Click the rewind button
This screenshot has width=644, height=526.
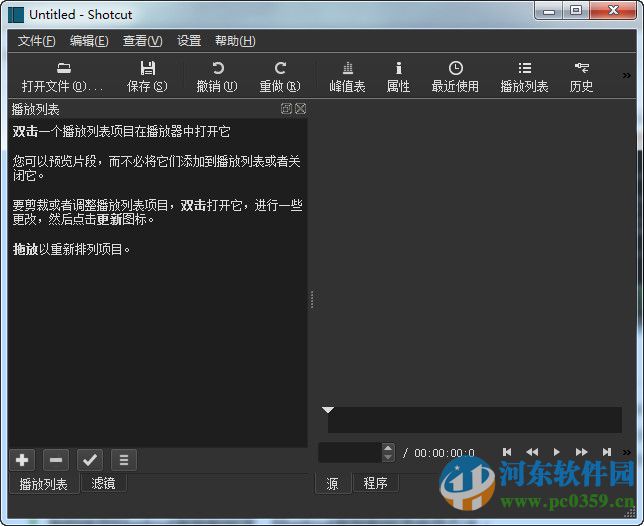[532, 452]
